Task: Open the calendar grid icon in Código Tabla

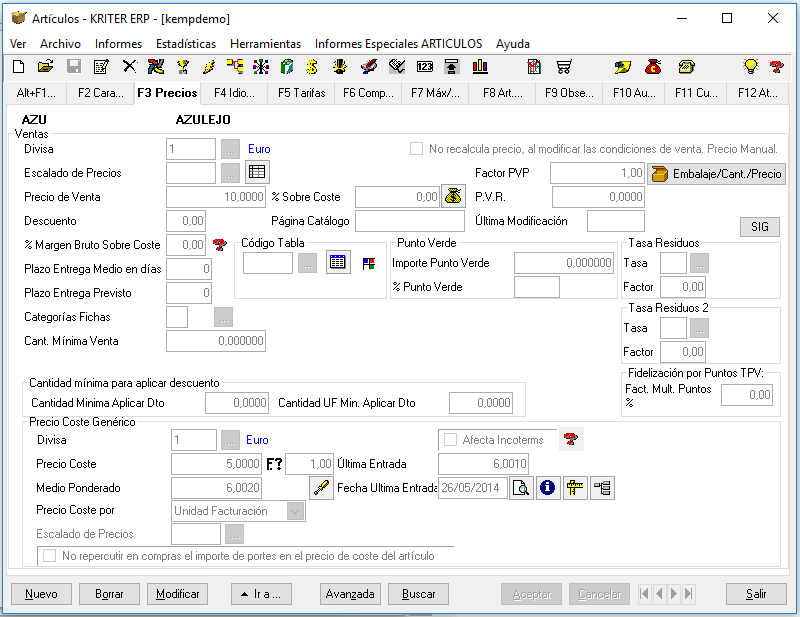Action: point(338,262)
